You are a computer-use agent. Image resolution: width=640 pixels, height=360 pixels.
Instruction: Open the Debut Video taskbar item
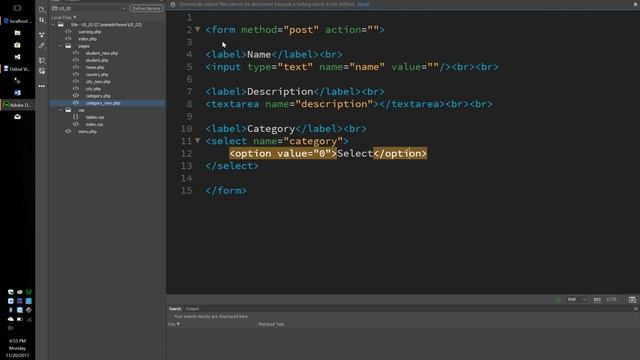(18, 69)
